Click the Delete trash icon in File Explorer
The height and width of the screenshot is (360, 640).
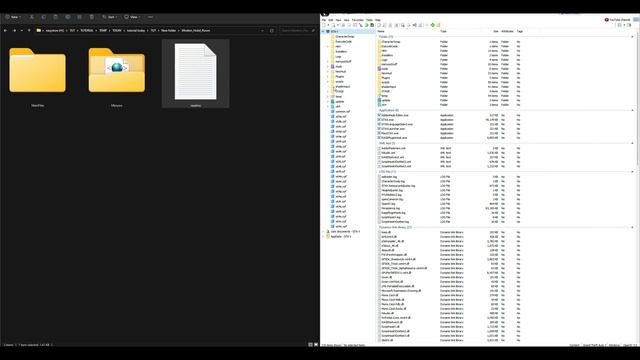point(91,17)
